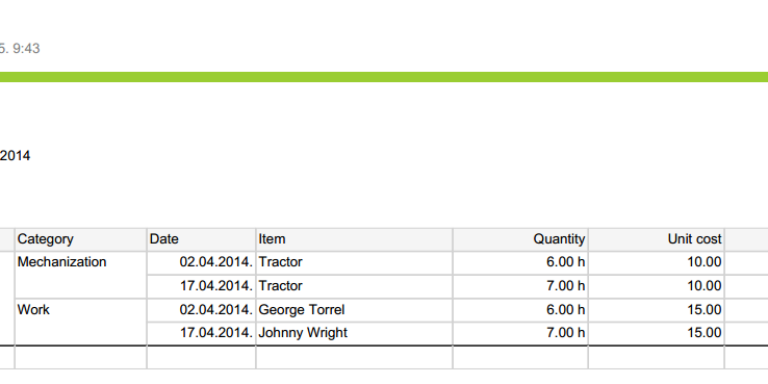The height and width of the screenshot is (384, 768).
Task: Click the Category column header
Action: [81, 240]
